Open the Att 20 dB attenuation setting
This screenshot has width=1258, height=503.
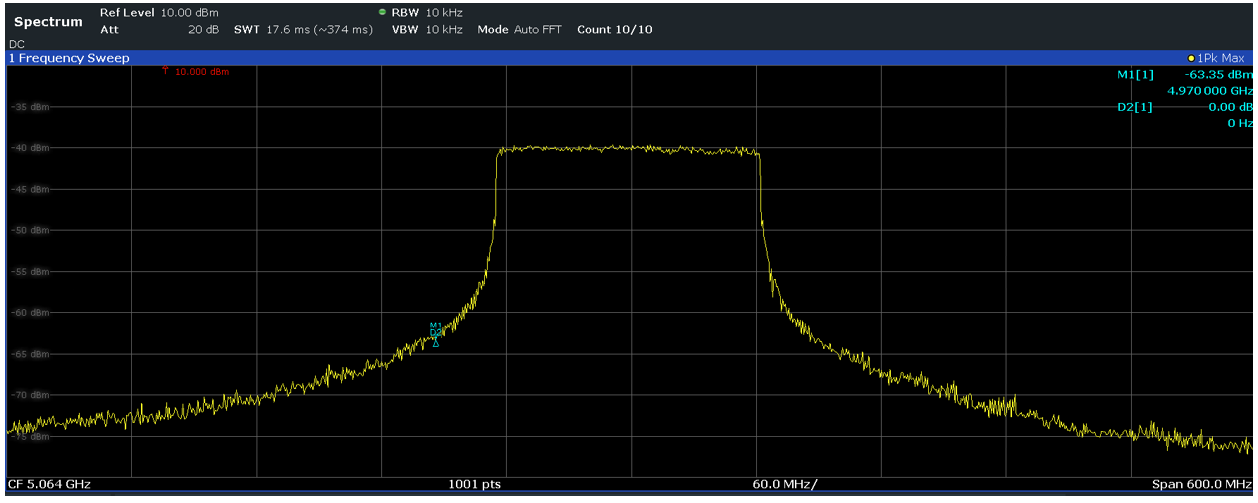coord(159,29)
